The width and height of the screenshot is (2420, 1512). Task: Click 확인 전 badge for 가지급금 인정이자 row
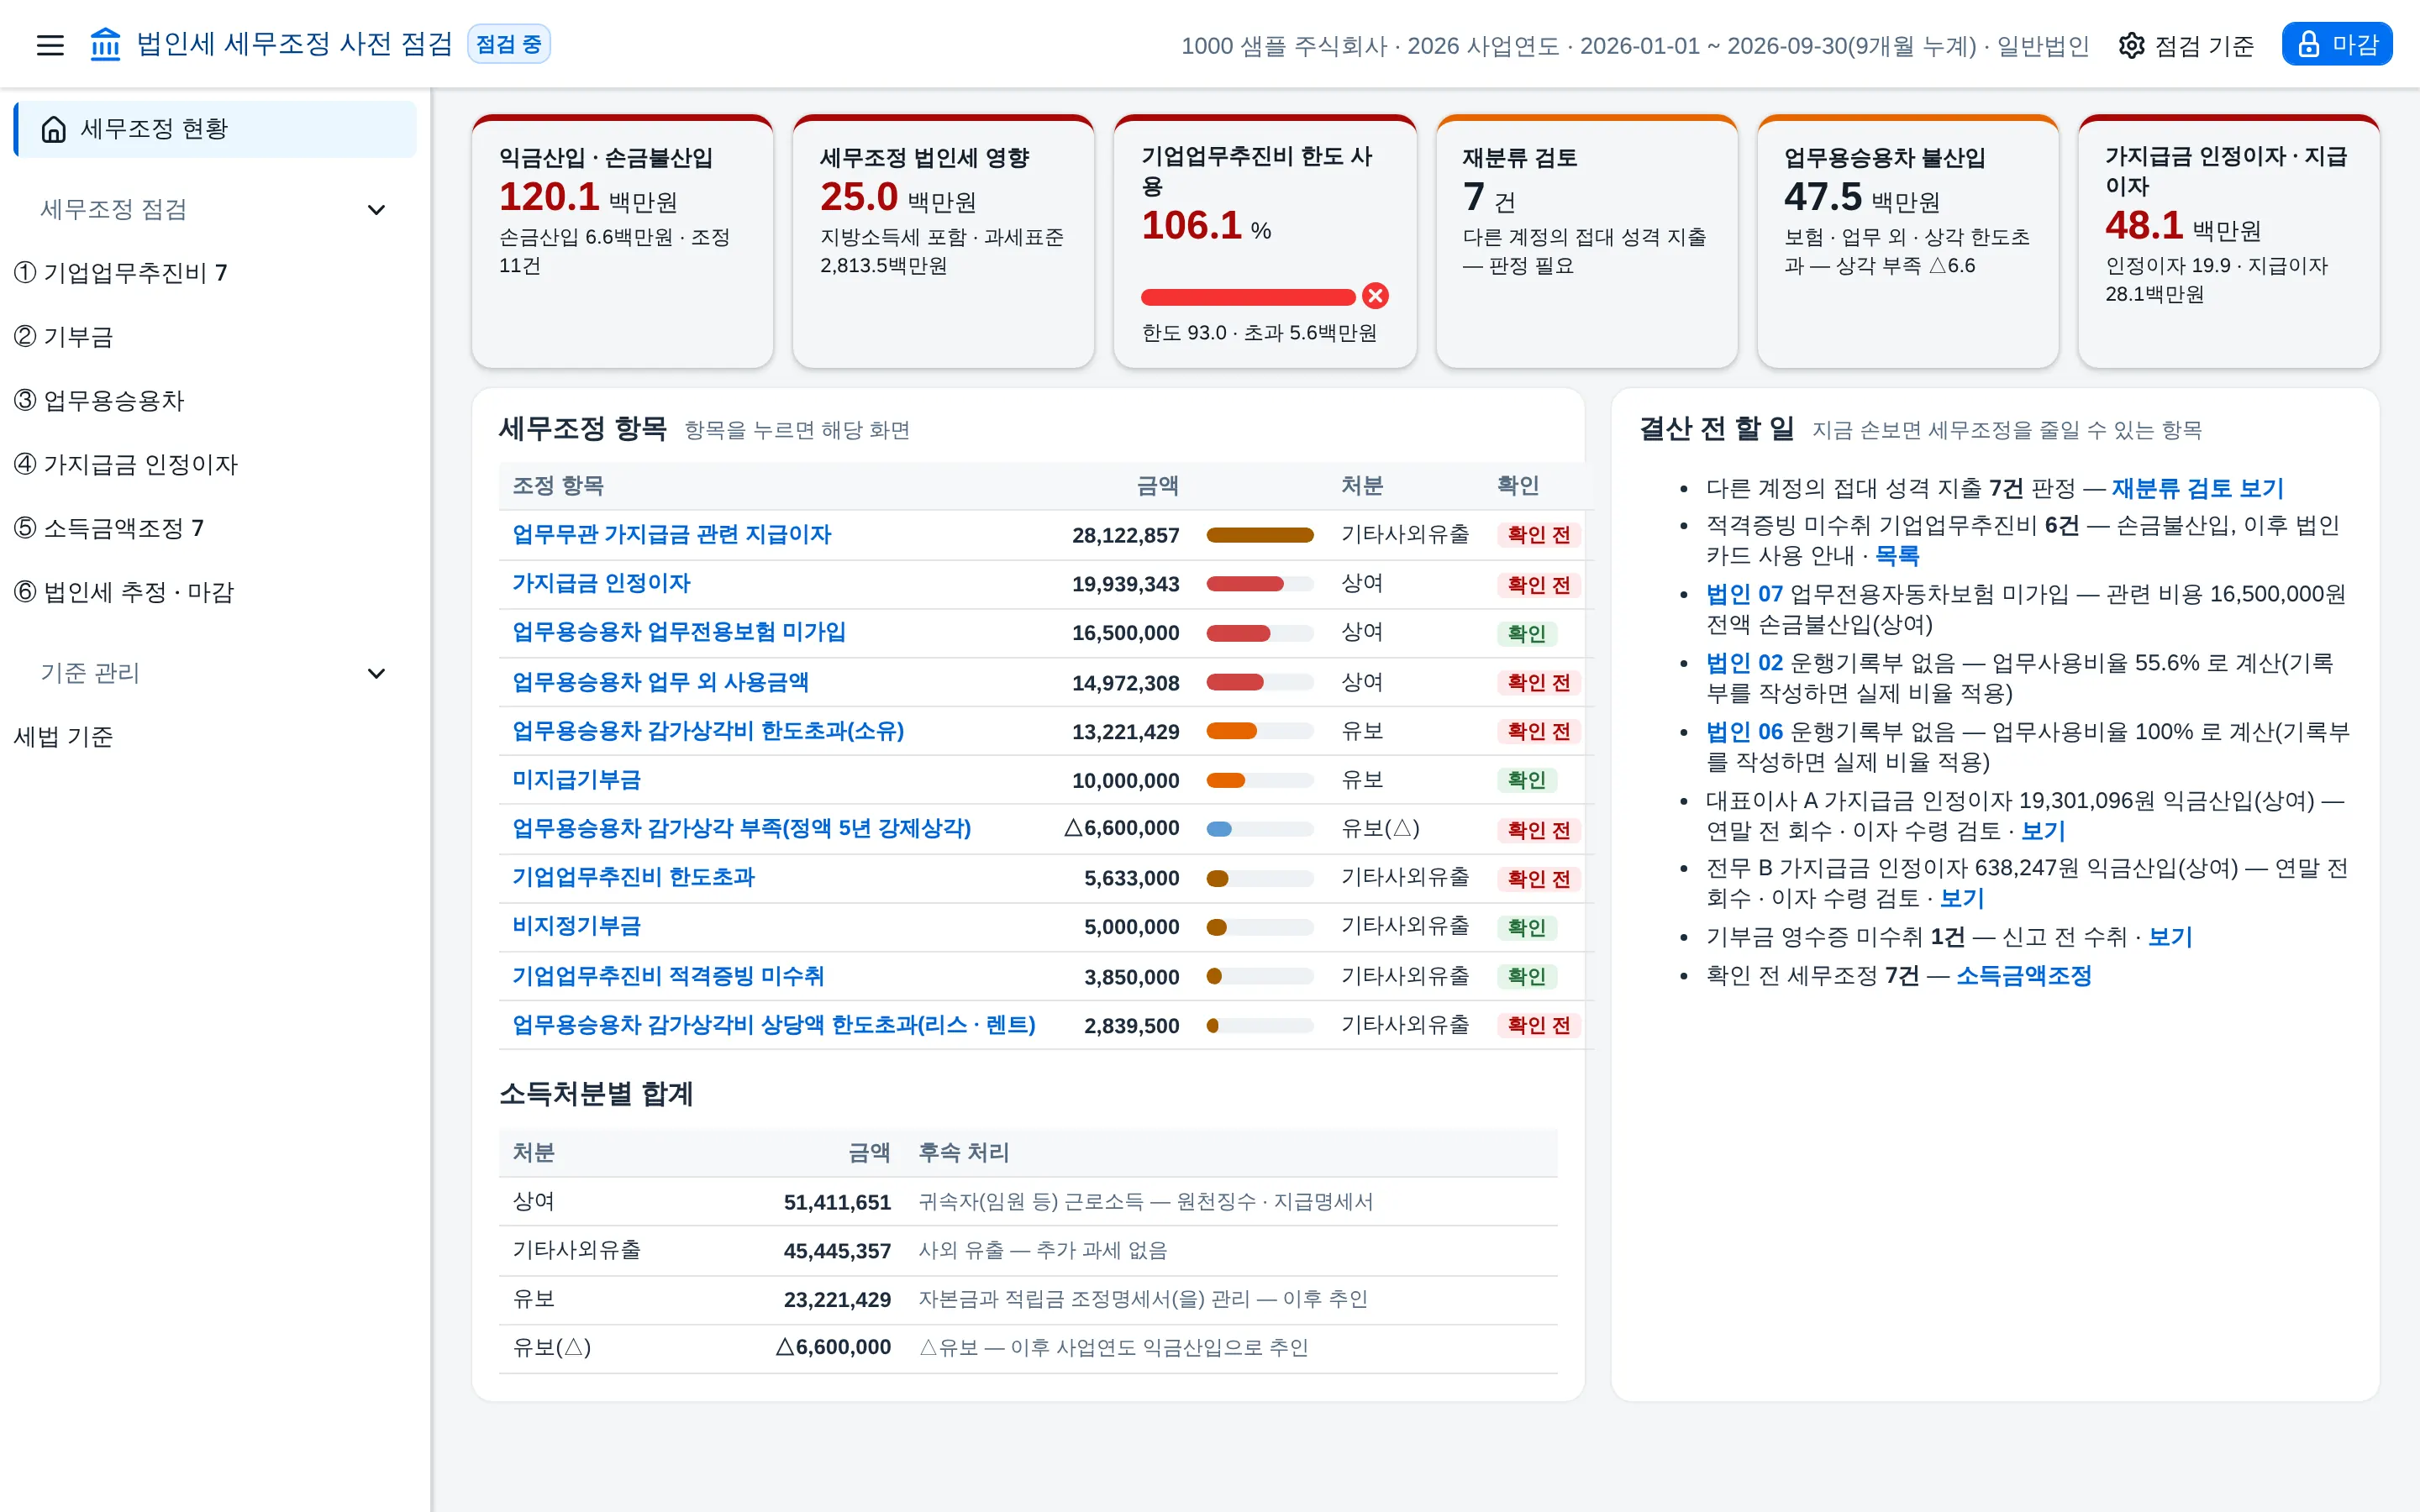1538,584
